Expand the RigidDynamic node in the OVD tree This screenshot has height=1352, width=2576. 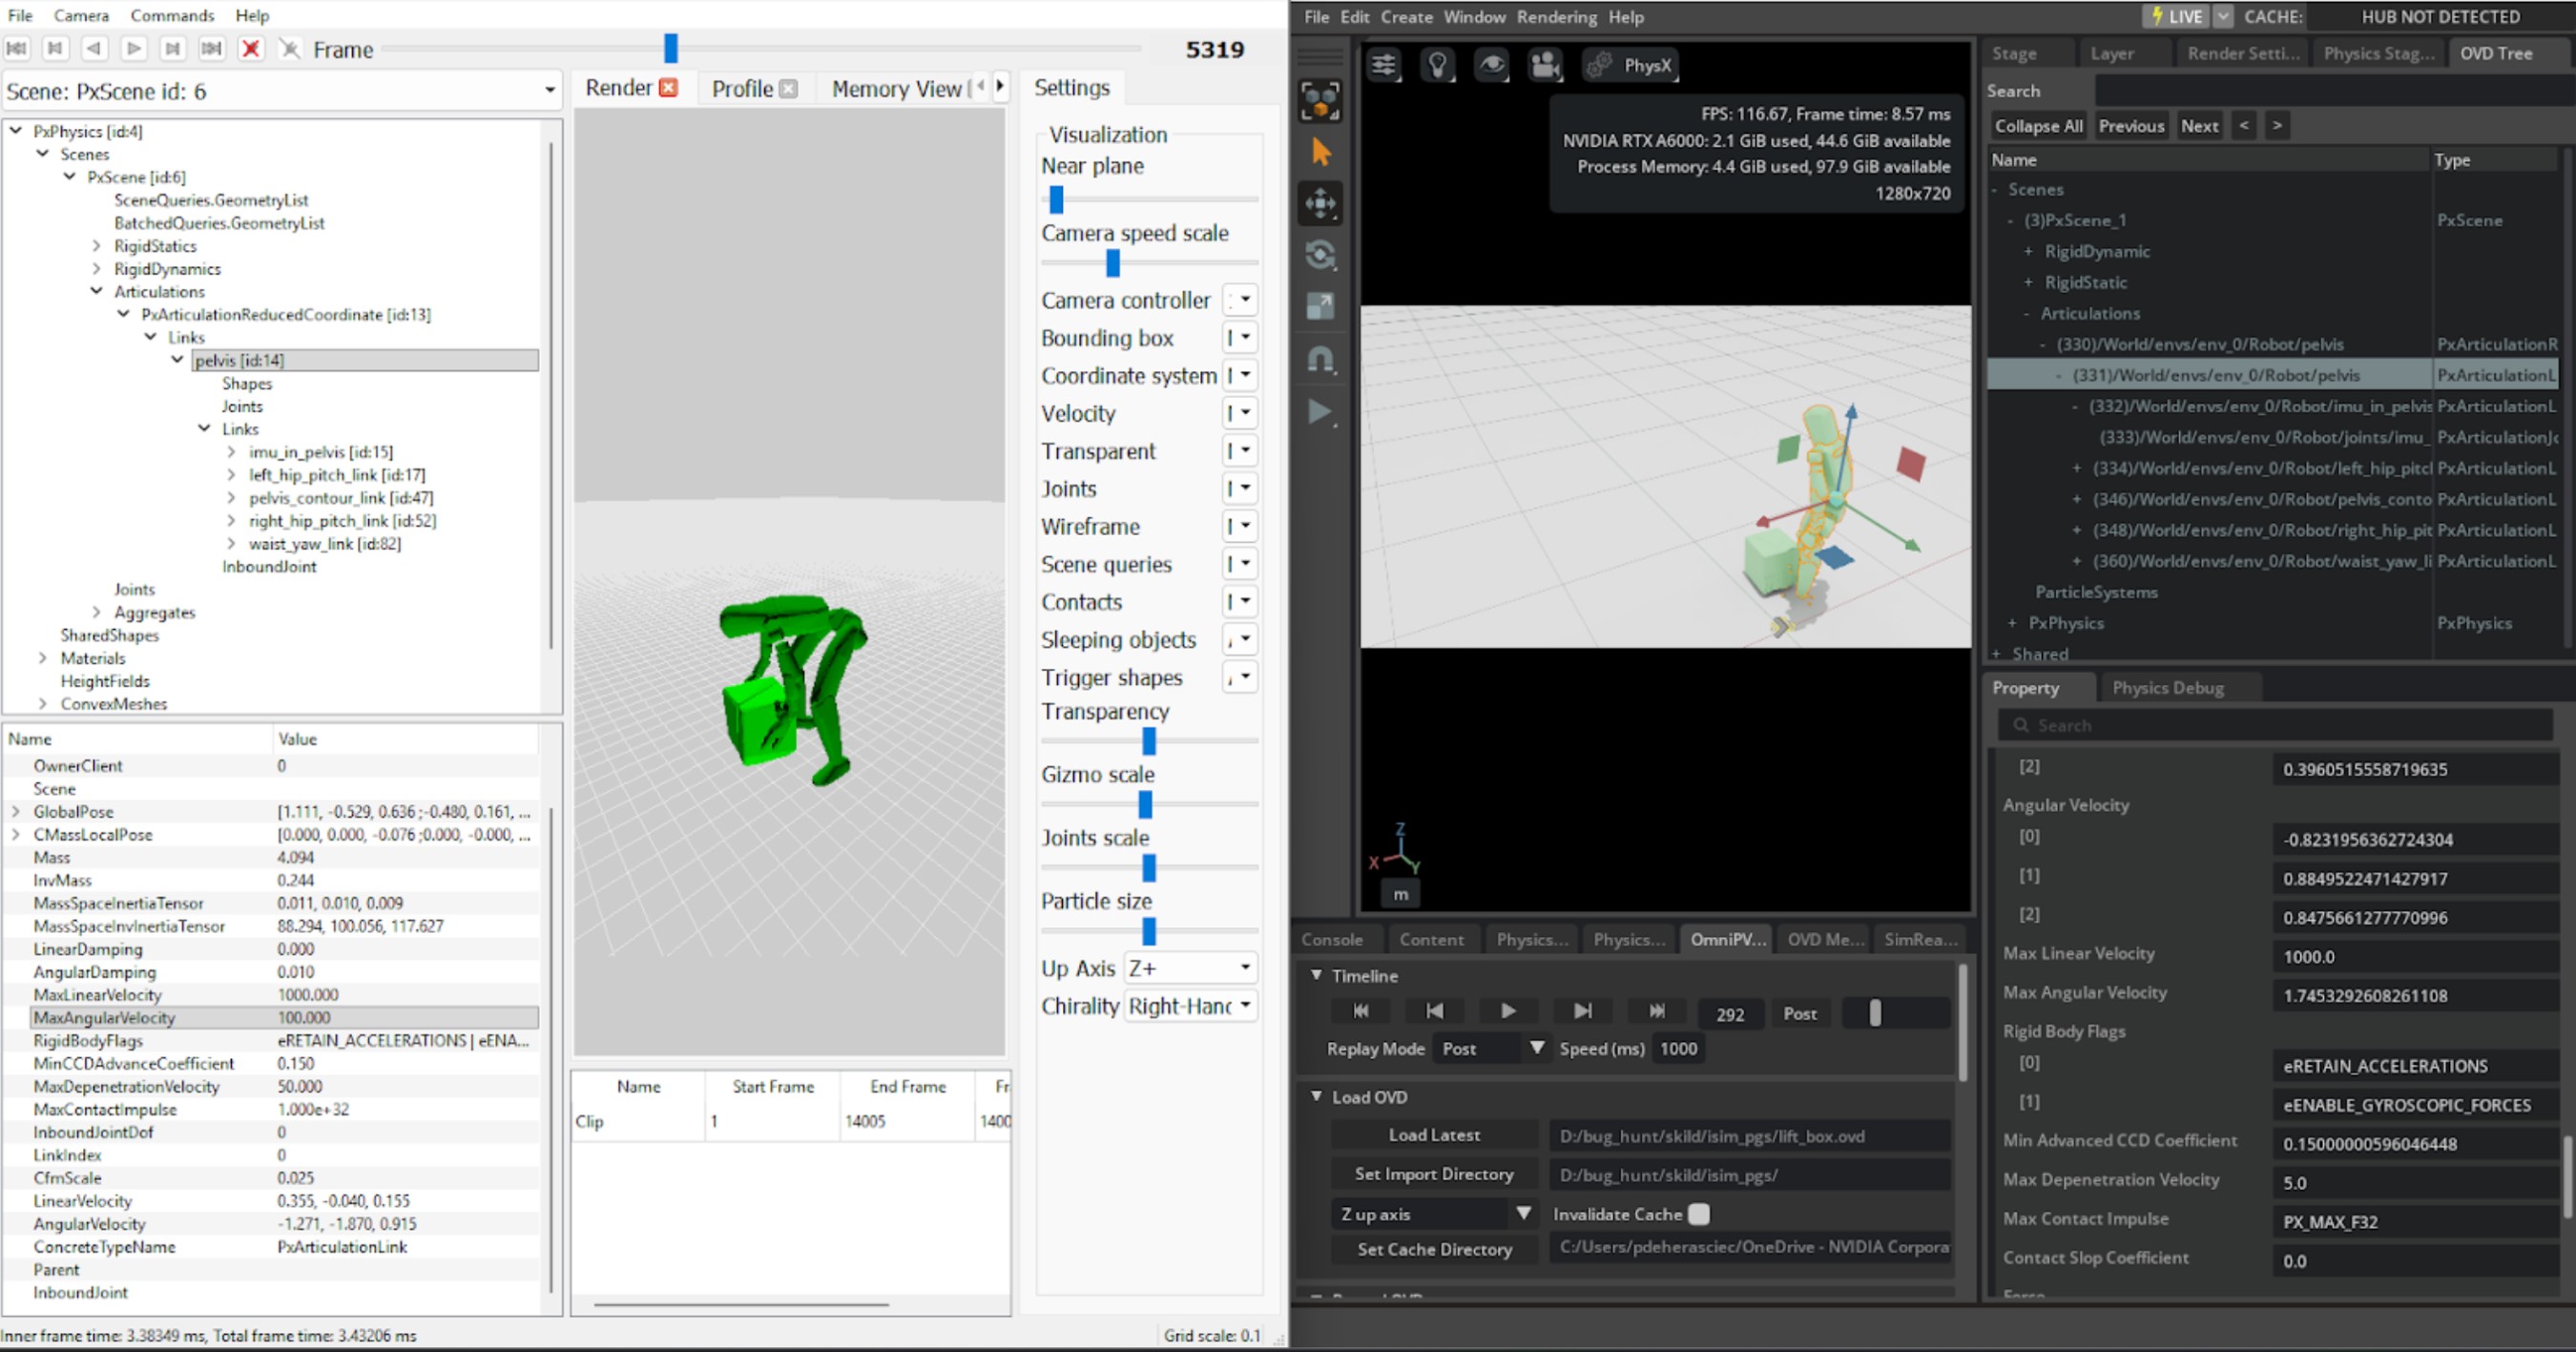pyautogui.click(x=2031, y=251)
